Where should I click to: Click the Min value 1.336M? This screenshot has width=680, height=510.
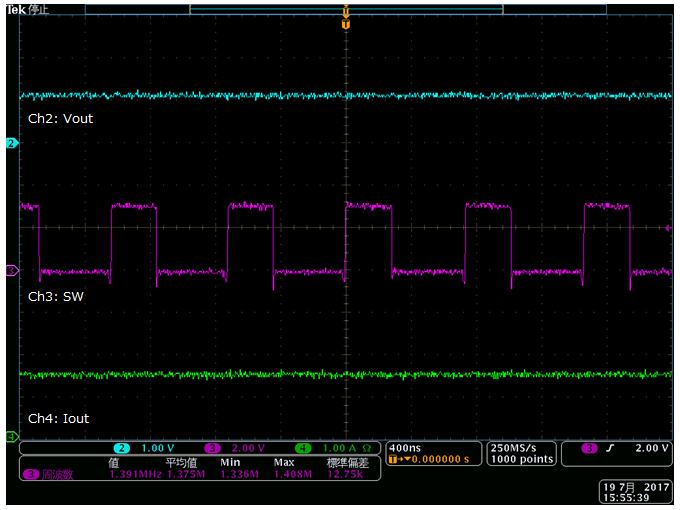pos(239,474)
